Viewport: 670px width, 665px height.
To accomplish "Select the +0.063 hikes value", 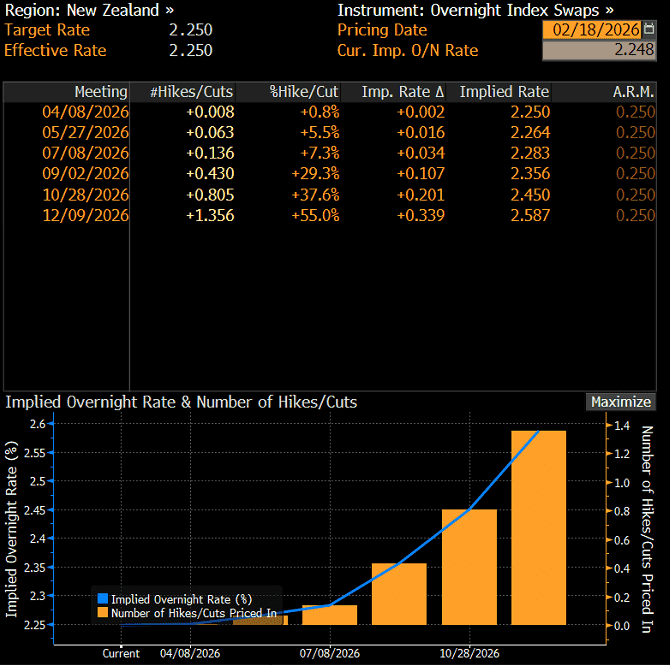I will pyautogui.click(x=210, y=132).
